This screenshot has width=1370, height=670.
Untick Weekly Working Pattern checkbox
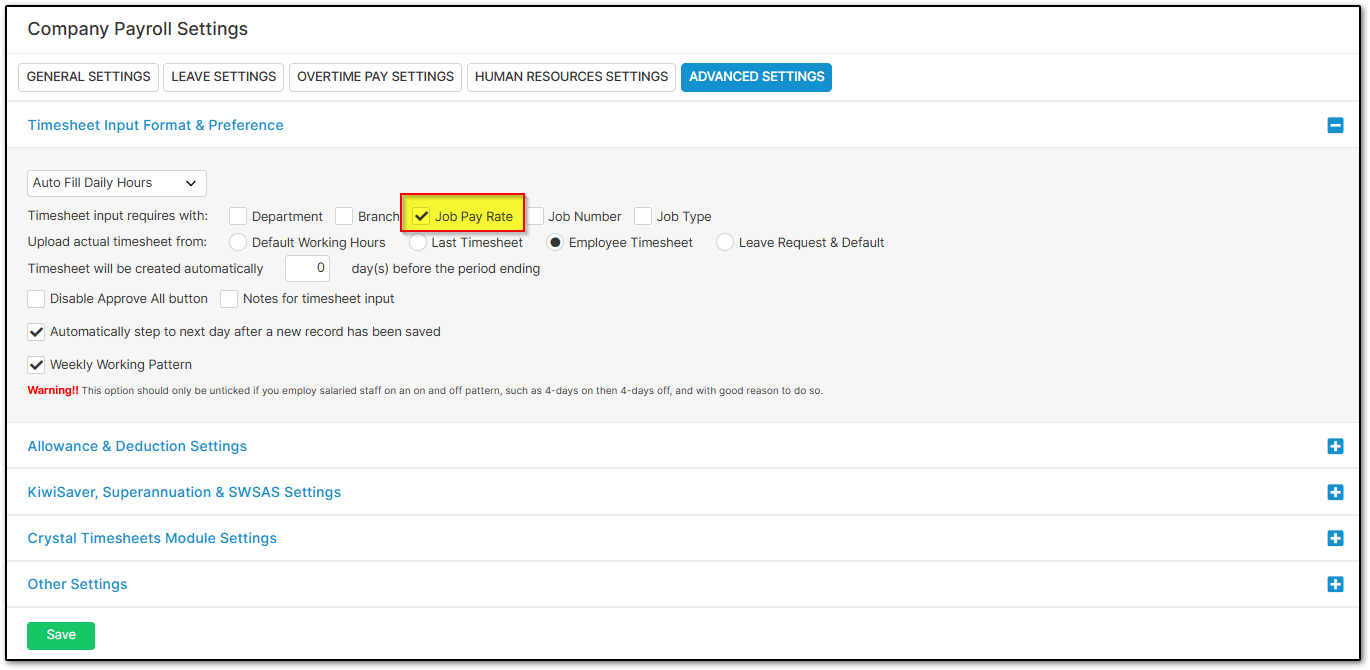(36, 364)
